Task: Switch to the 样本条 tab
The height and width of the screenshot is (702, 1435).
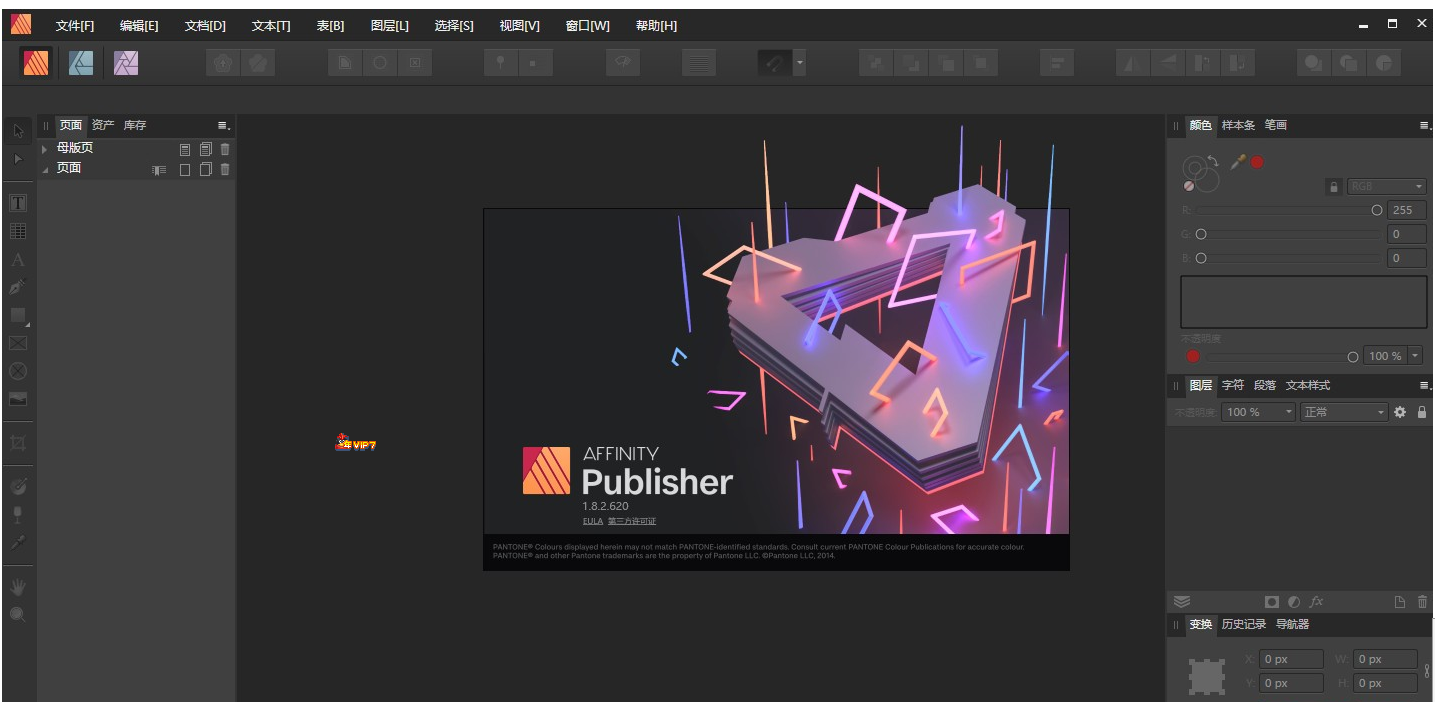Action: click(1238, 125)
